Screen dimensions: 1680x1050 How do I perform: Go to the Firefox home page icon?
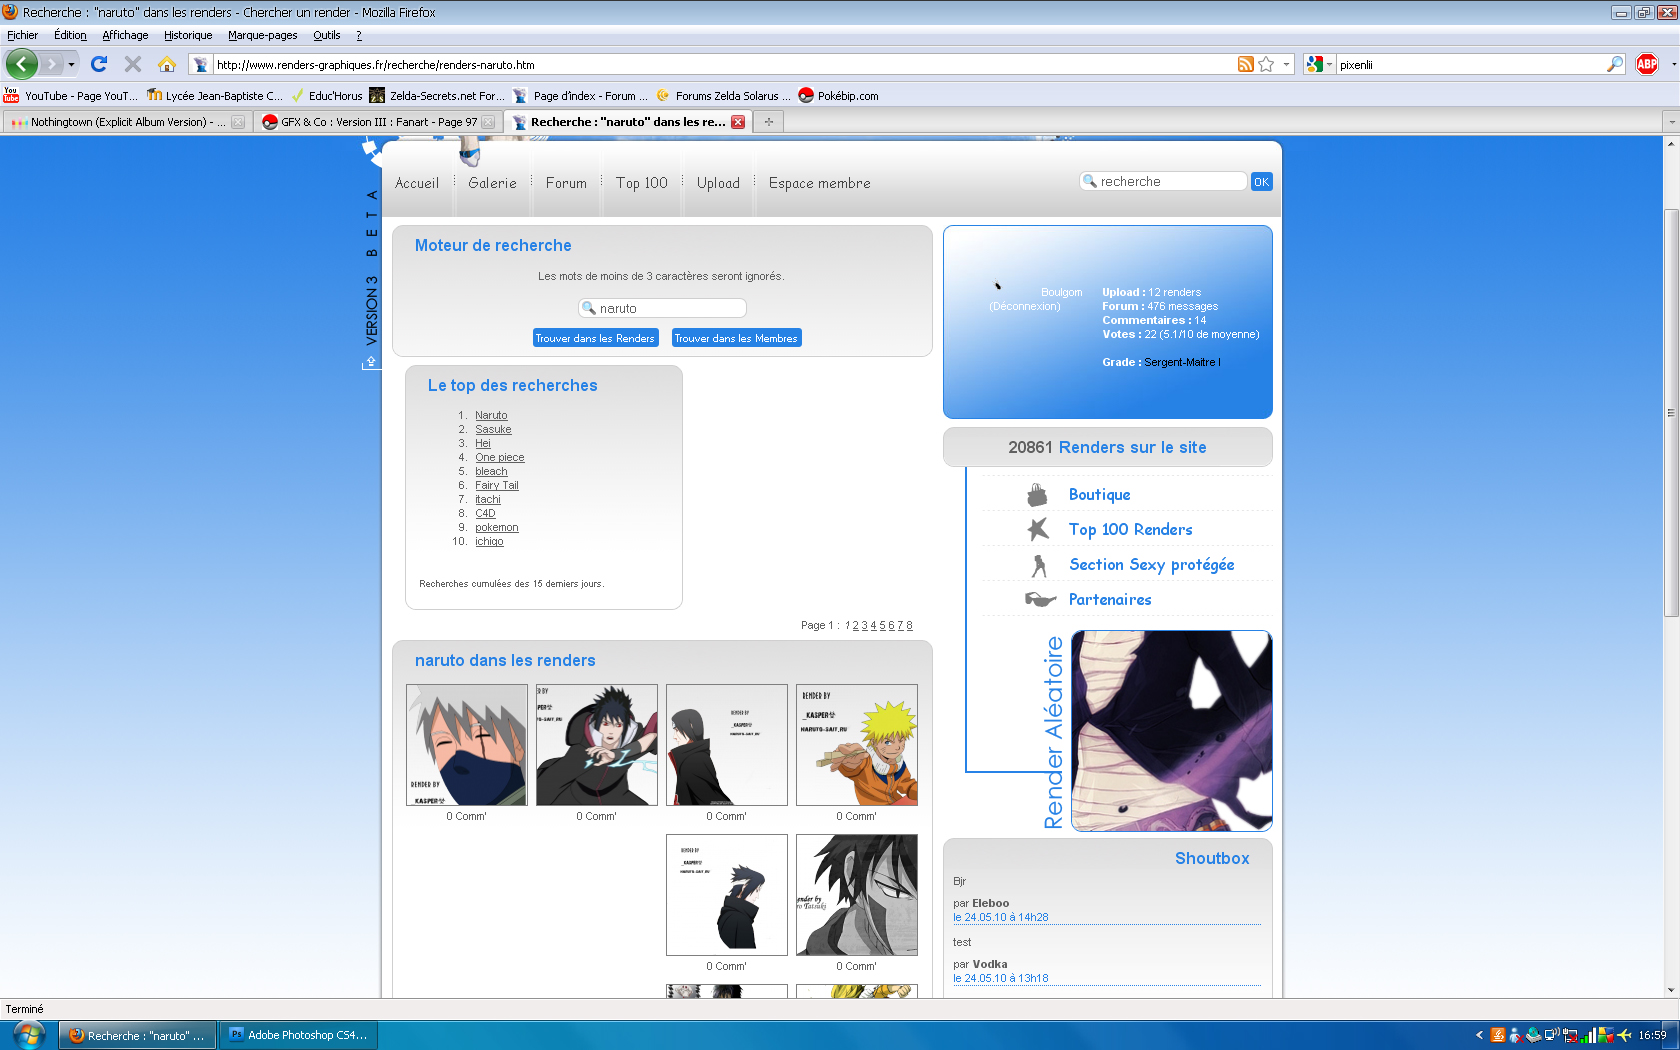tap(167, 64)
